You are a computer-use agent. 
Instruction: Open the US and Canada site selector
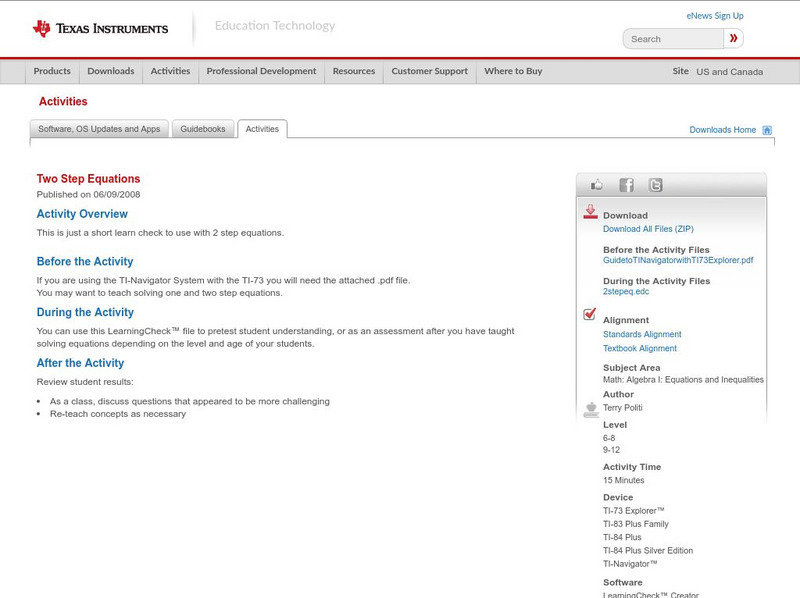pyautogui.click(x=729, y=72)
